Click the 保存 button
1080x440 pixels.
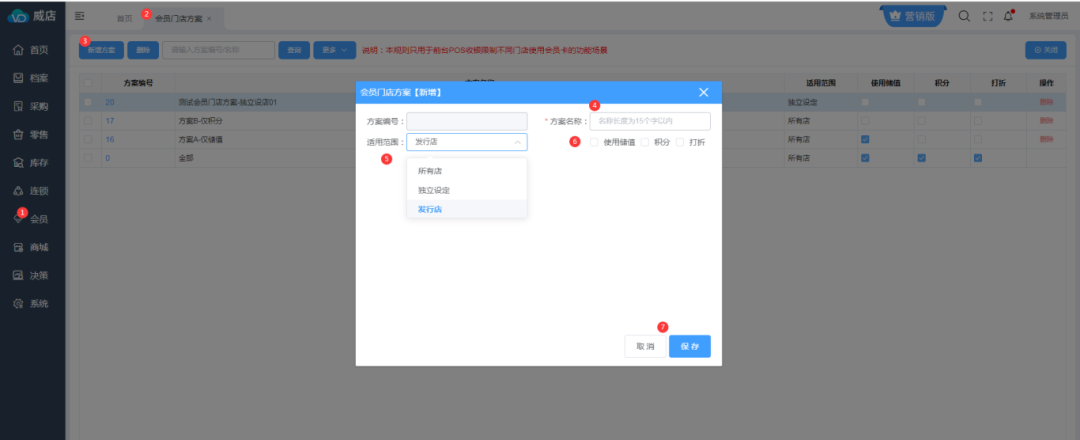pyautogui.click(x=689, y=346)
